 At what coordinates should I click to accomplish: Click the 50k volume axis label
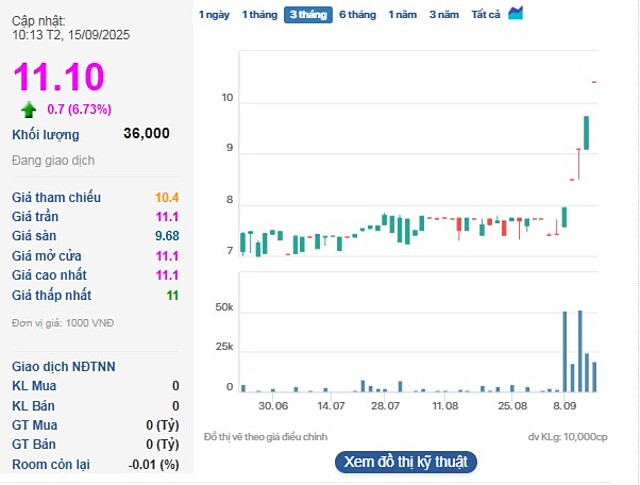[224, 309]
